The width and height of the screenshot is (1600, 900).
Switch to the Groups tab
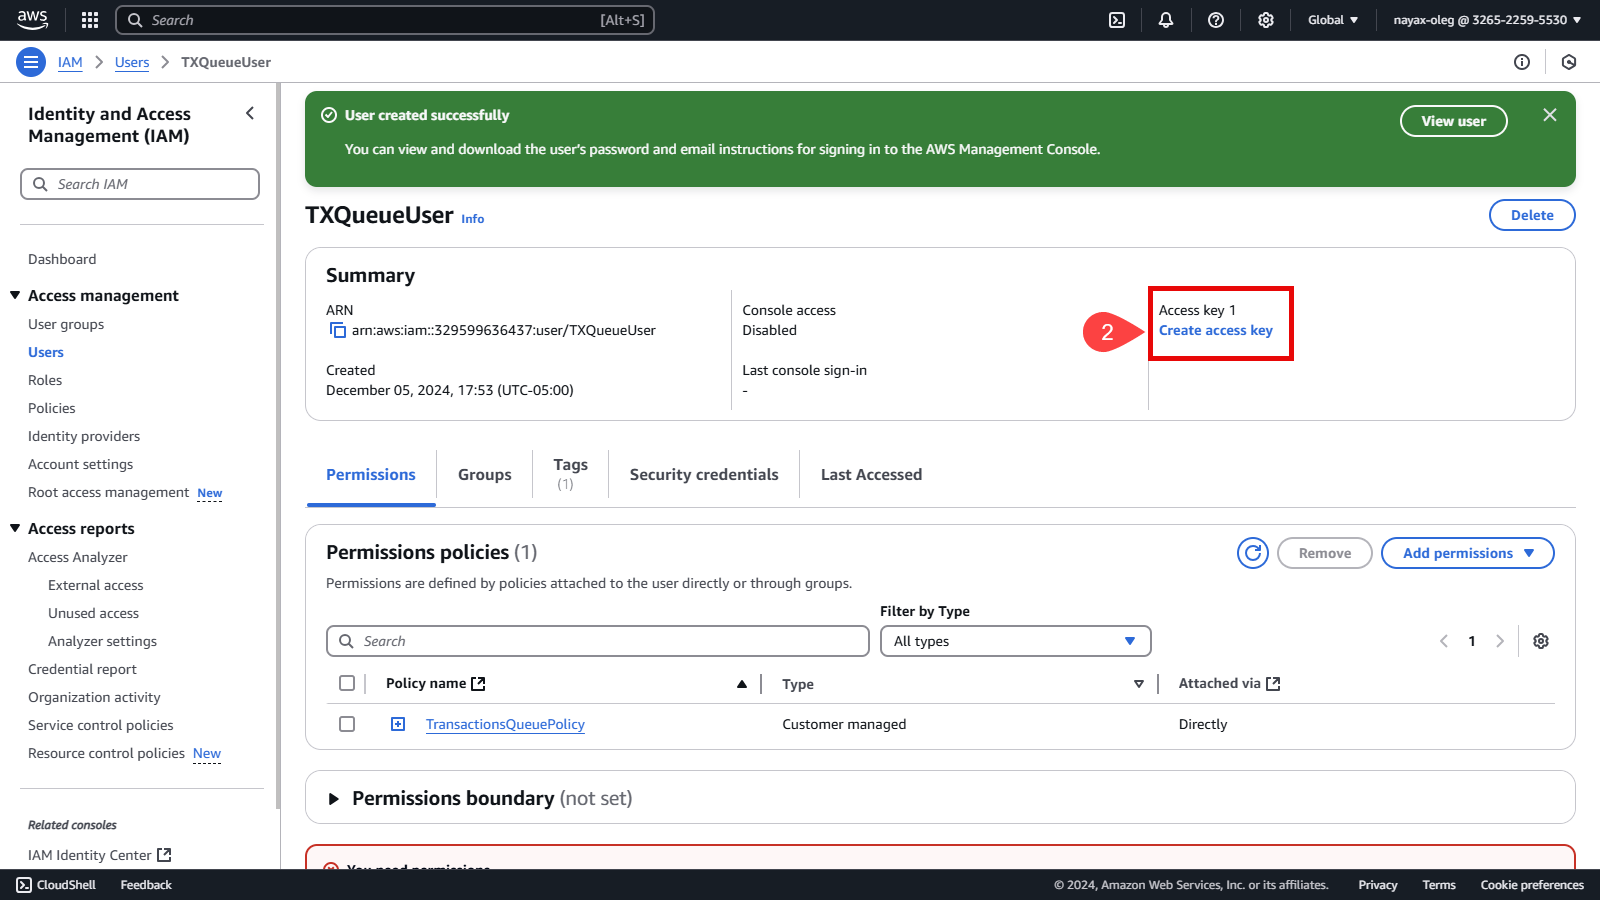point(485,475)
